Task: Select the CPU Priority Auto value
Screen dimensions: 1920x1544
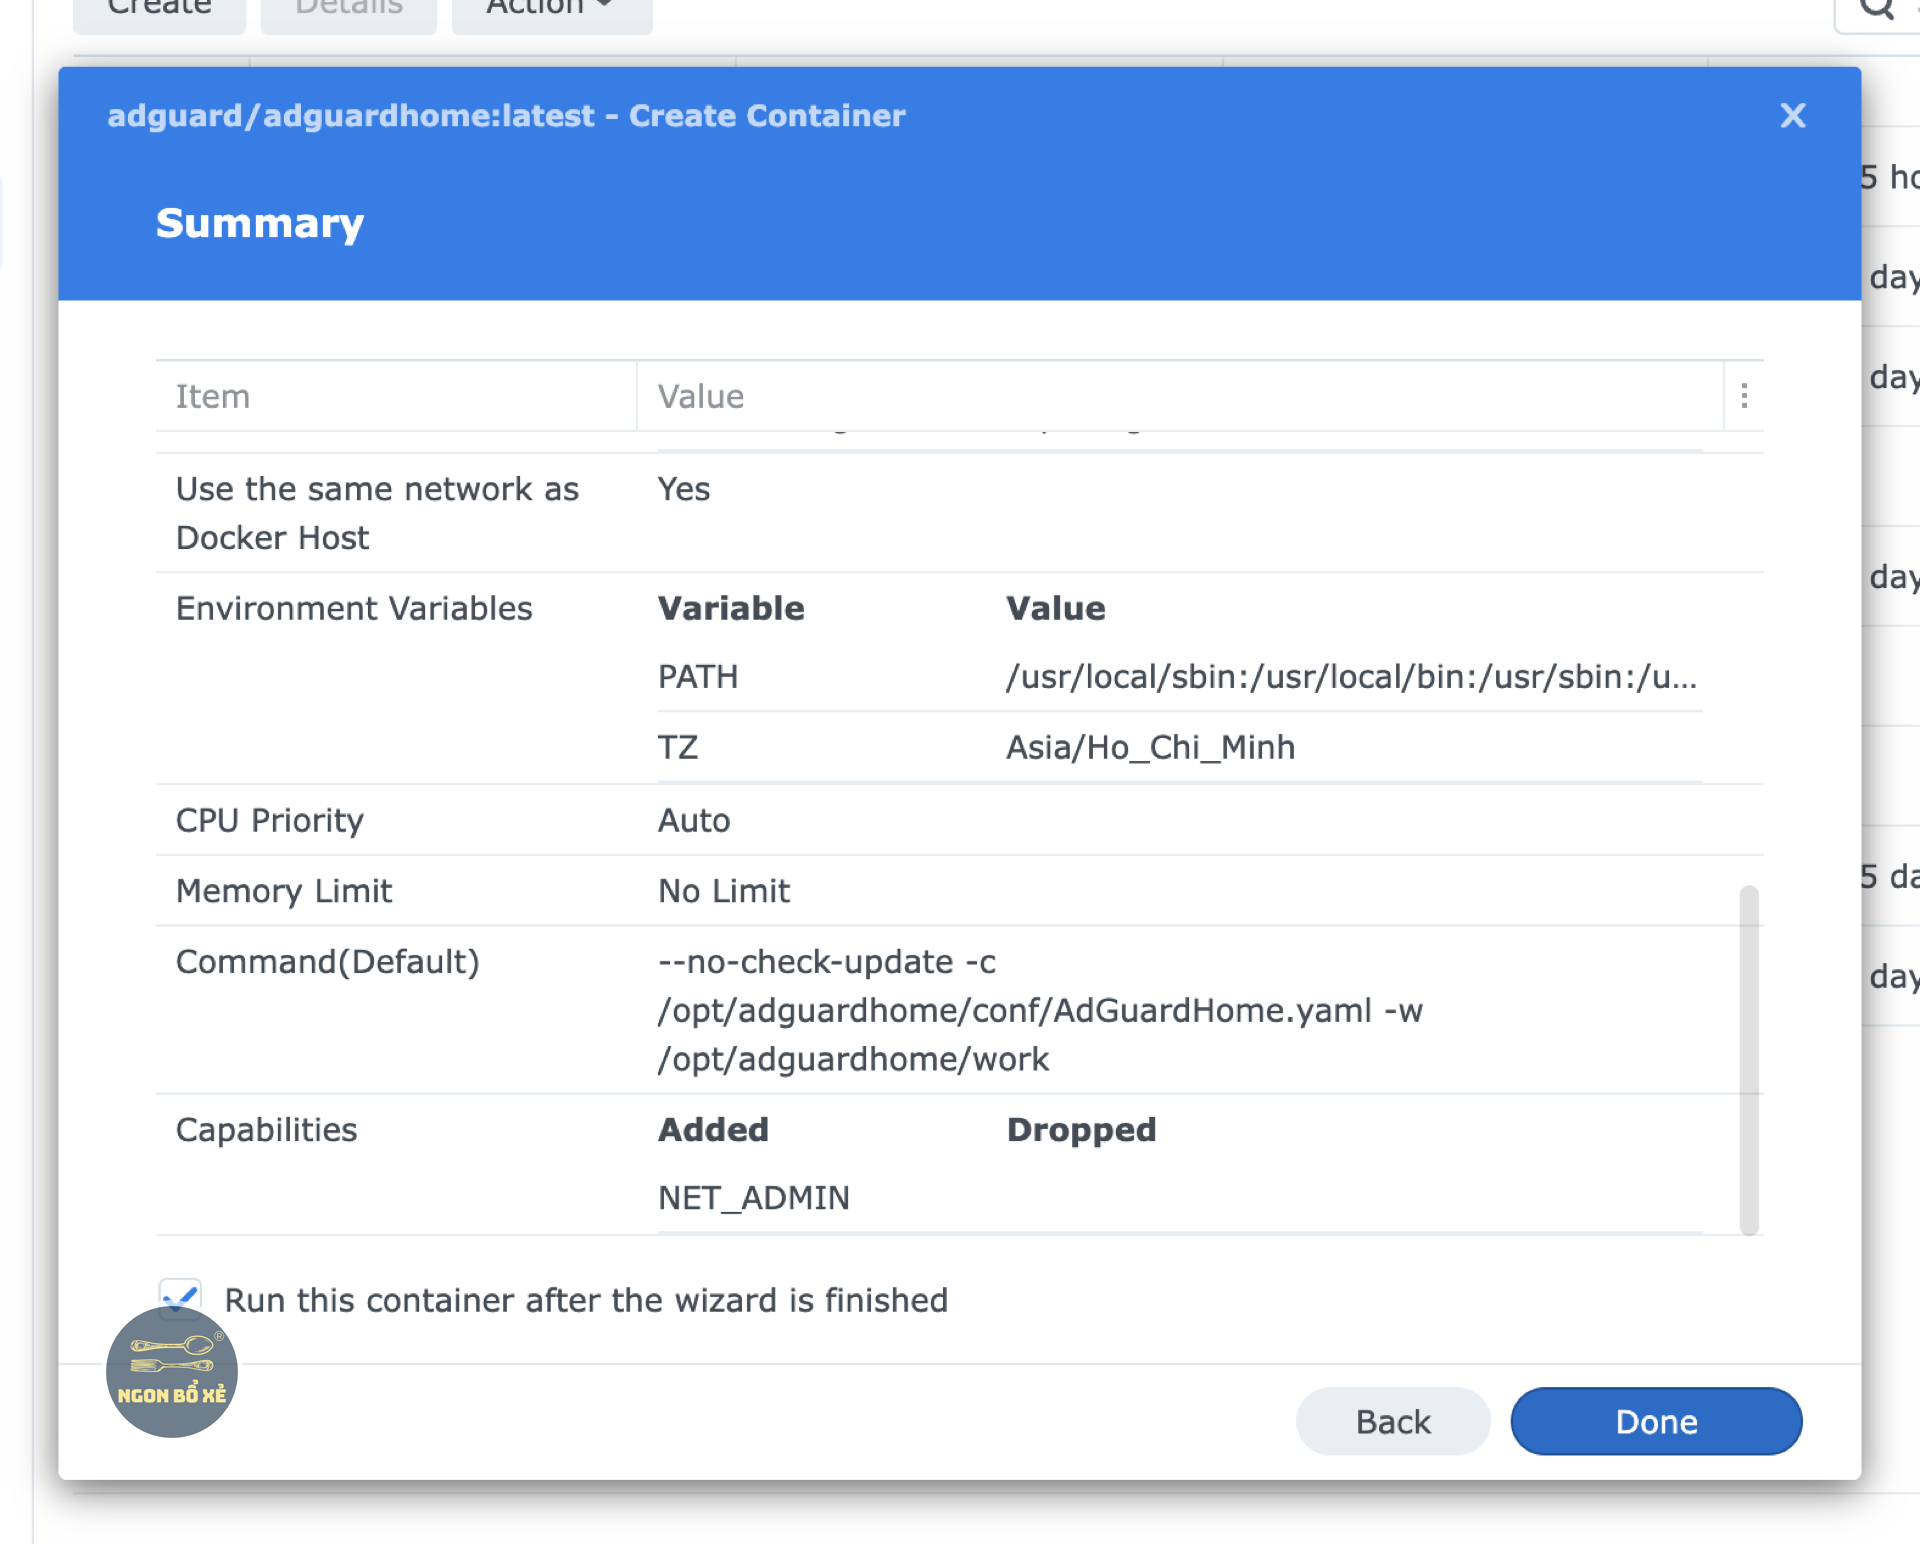Action: point(694,820)
